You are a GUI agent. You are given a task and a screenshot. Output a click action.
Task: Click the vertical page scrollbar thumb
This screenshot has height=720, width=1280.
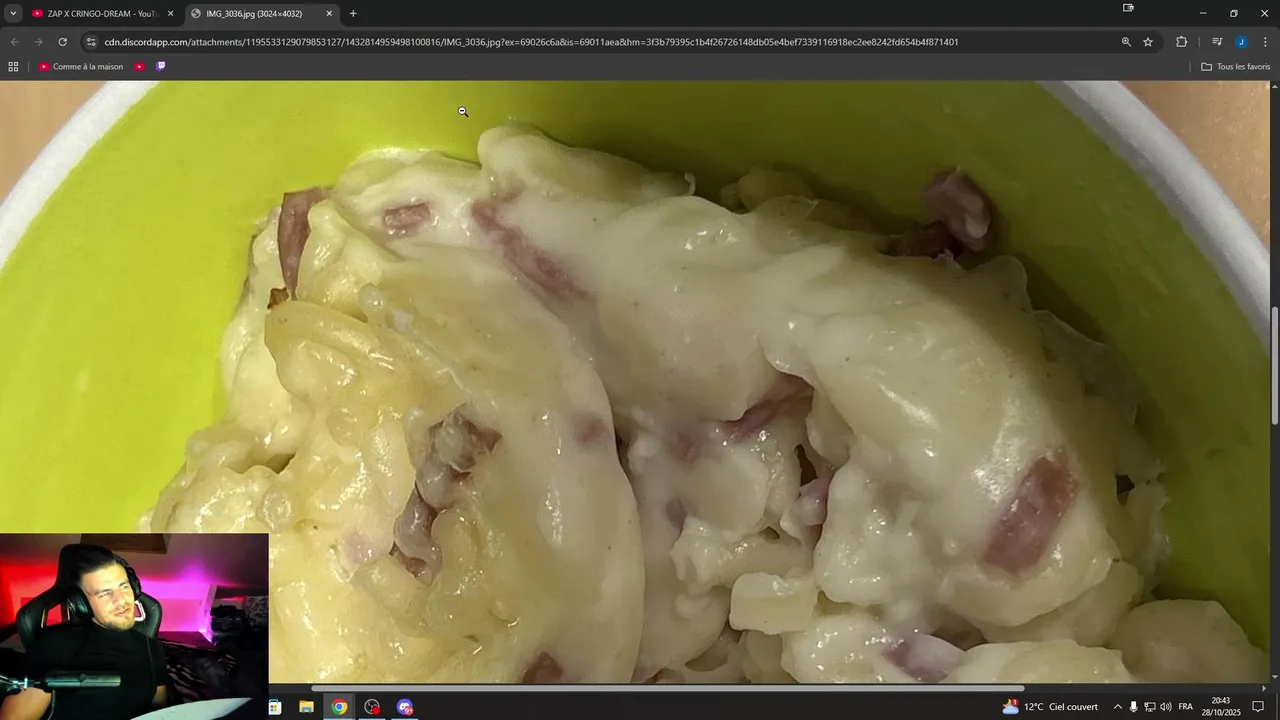coord(1275,366)
